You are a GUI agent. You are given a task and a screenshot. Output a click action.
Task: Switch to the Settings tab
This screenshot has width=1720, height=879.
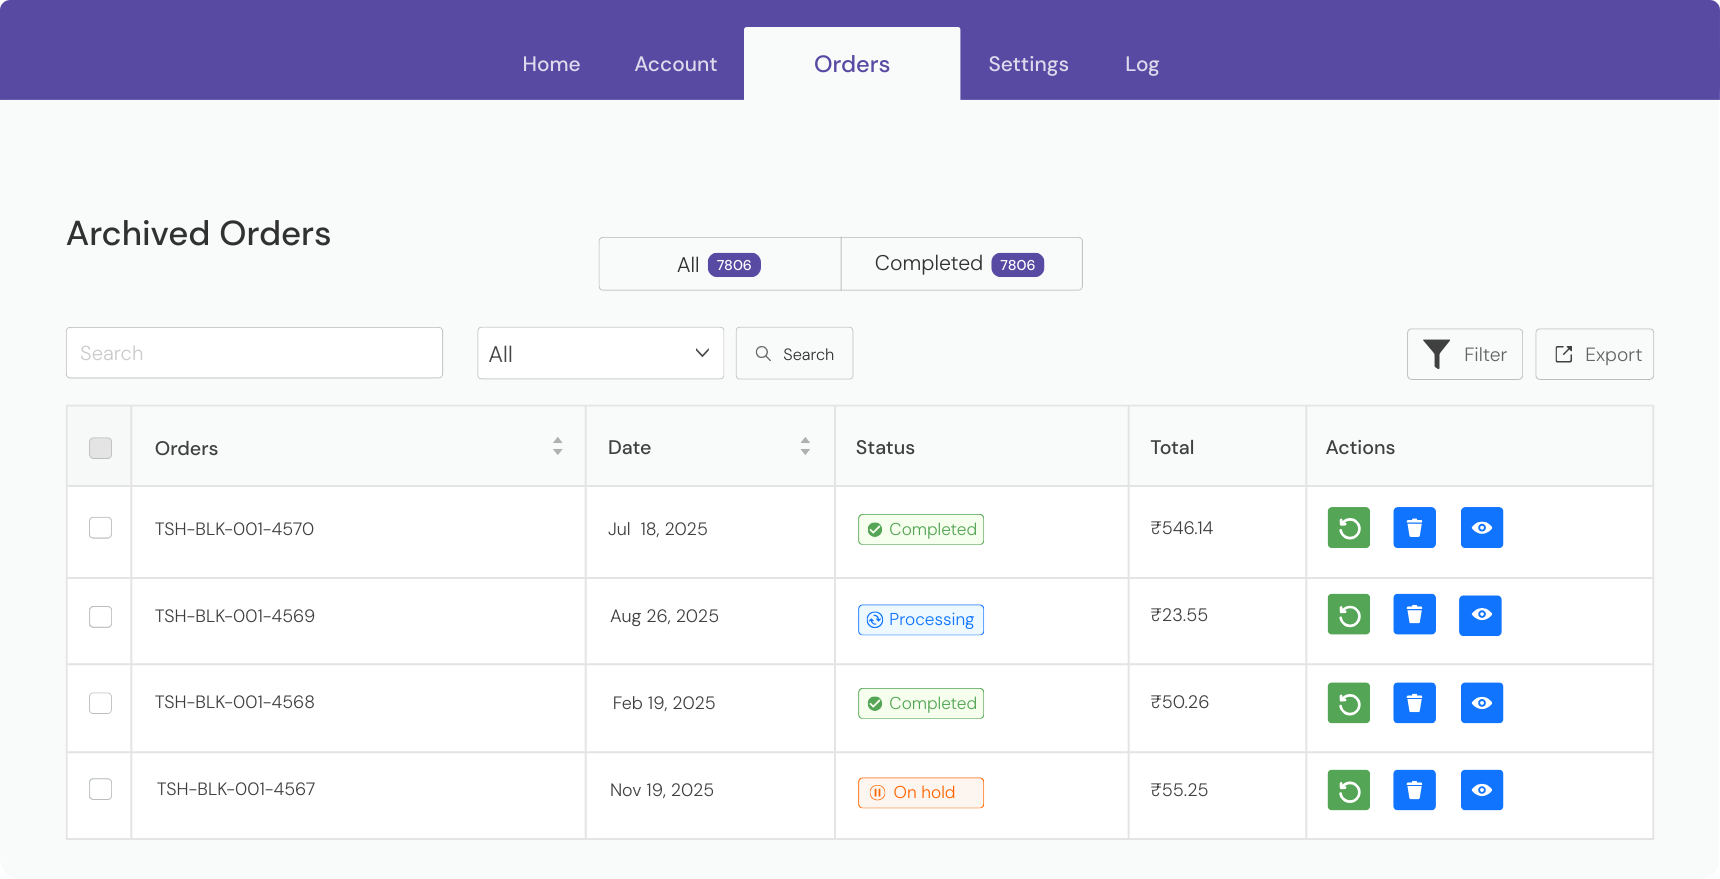(1028, 64)
